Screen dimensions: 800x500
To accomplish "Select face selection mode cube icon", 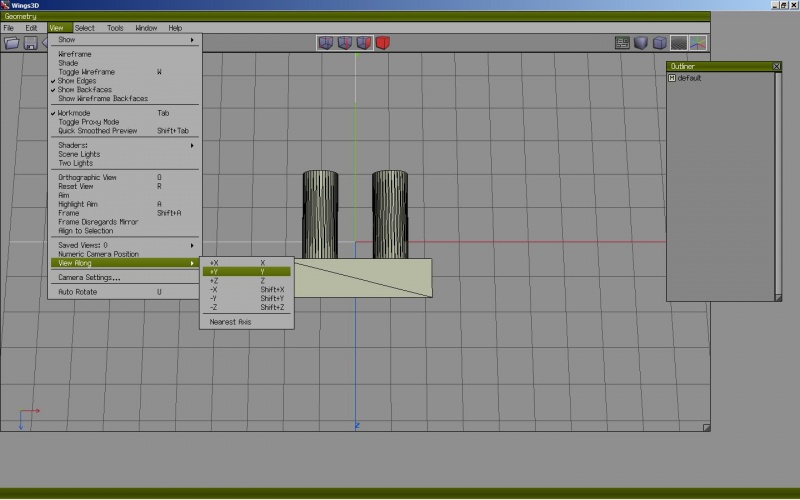I will (x=364, y=43).
